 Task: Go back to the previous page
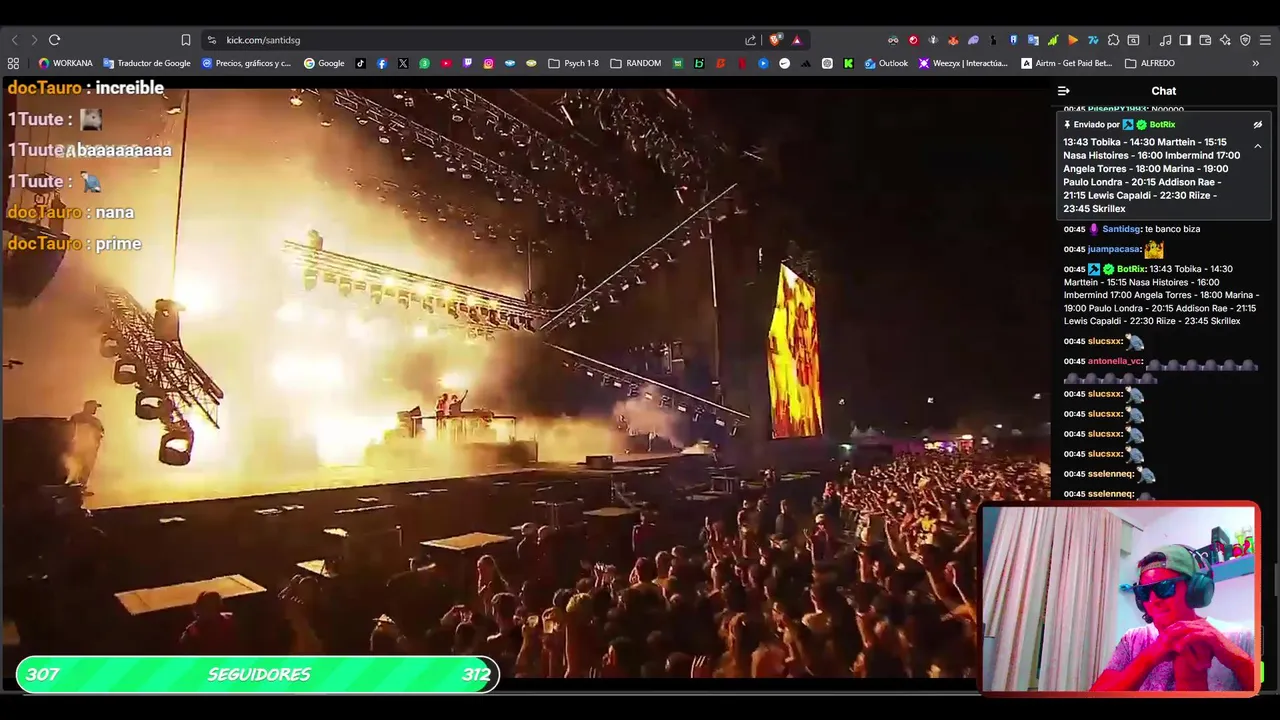[x=14, y=40]
